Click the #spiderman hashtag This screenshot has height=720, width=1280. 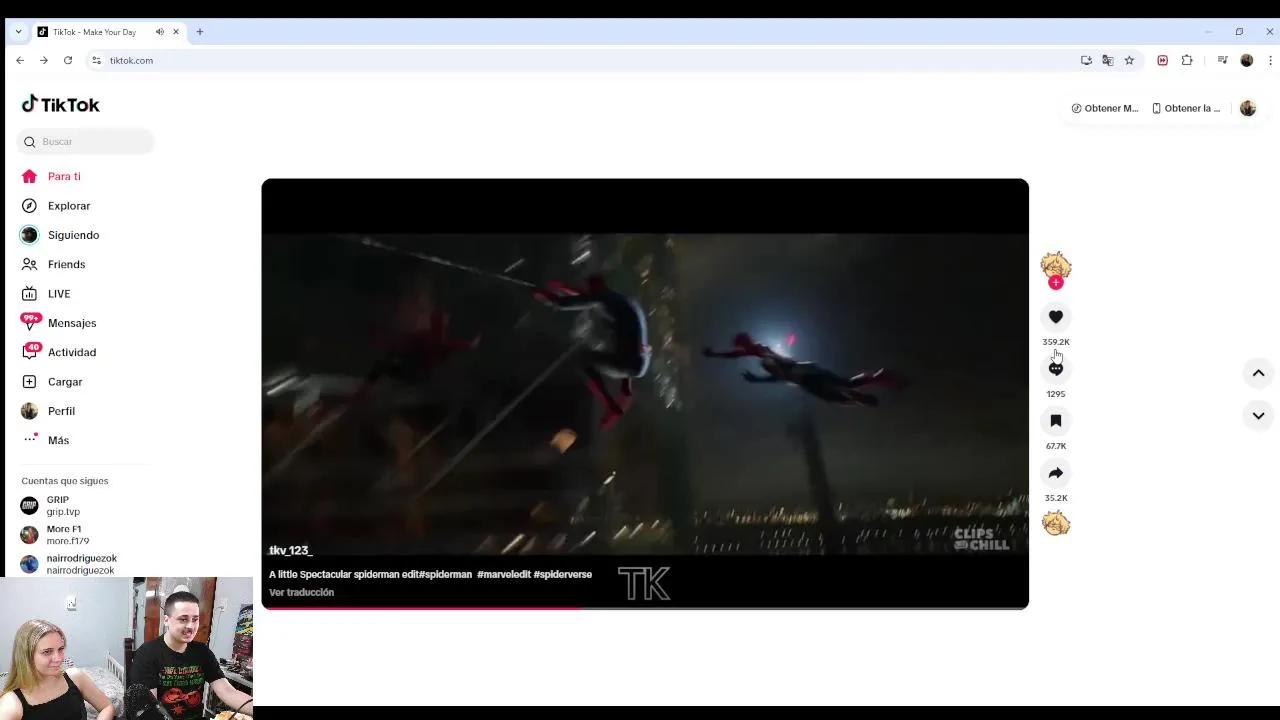tap(445, 575)
